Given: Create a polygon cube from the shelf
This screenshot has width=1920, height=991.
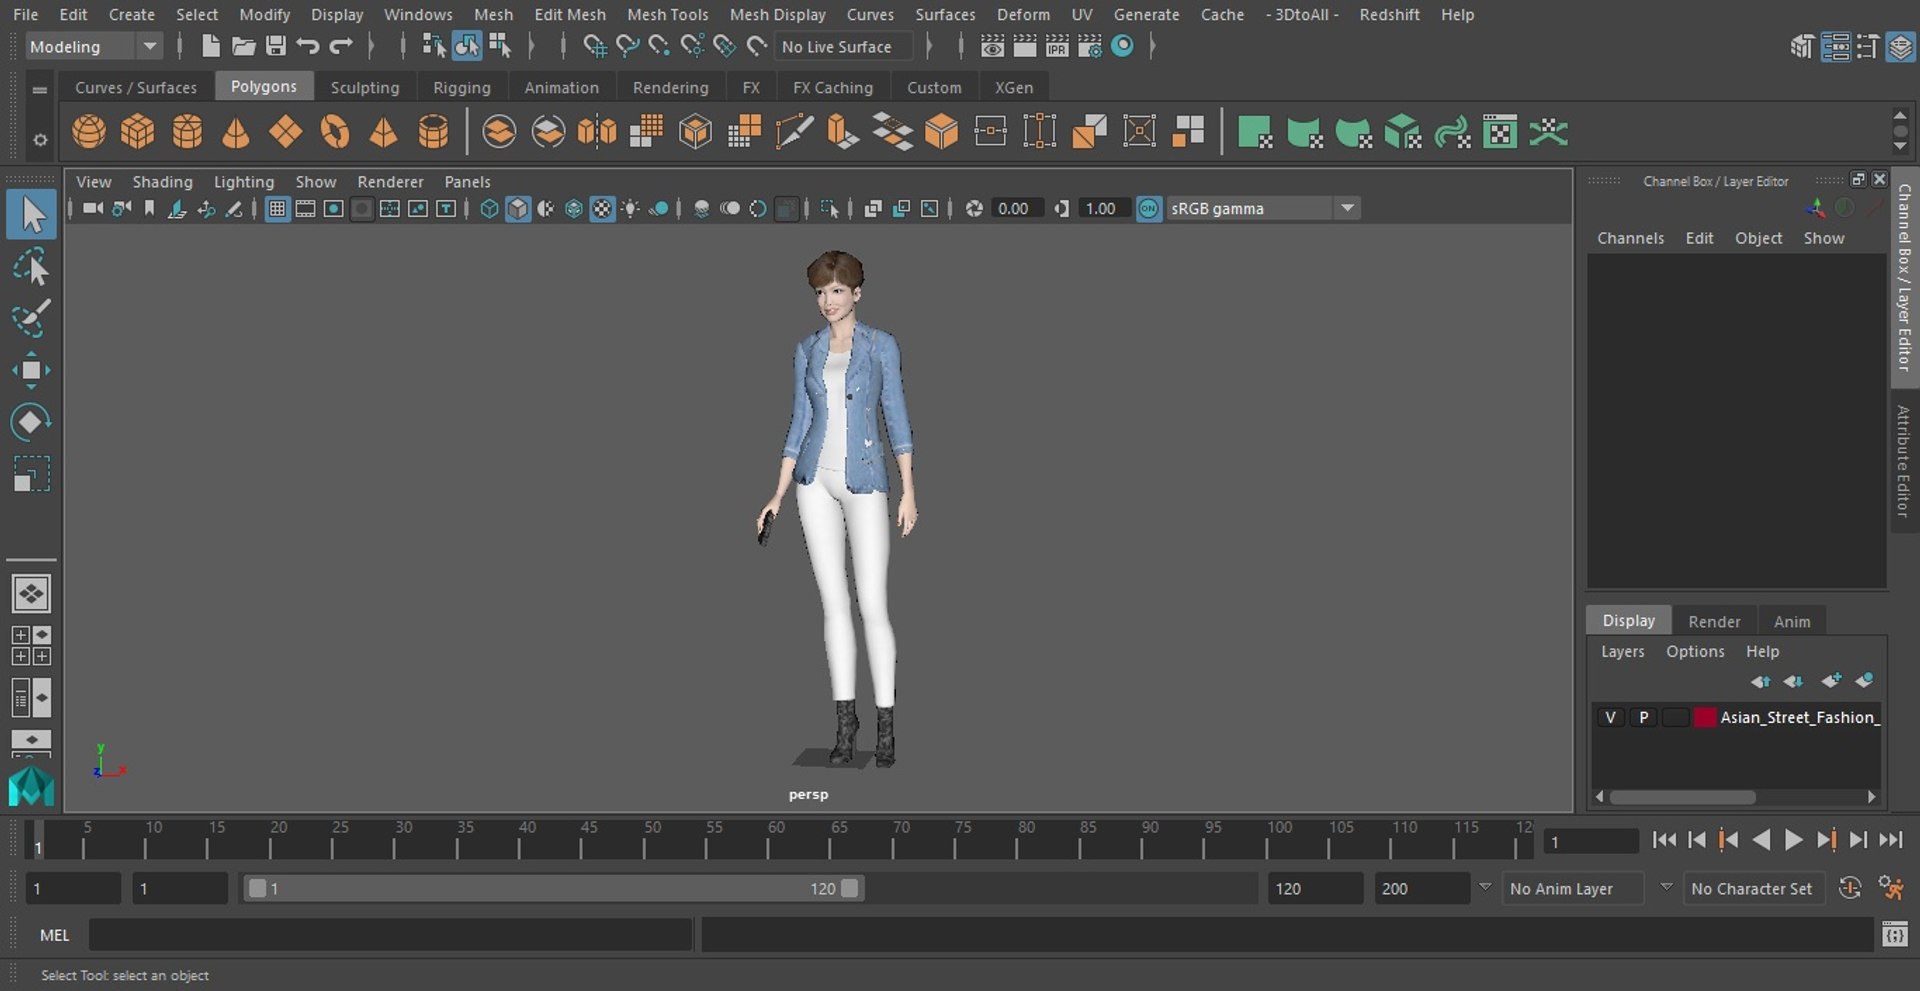Looking at the screenshot, I should pyautogui.click(x=138, y=132).
